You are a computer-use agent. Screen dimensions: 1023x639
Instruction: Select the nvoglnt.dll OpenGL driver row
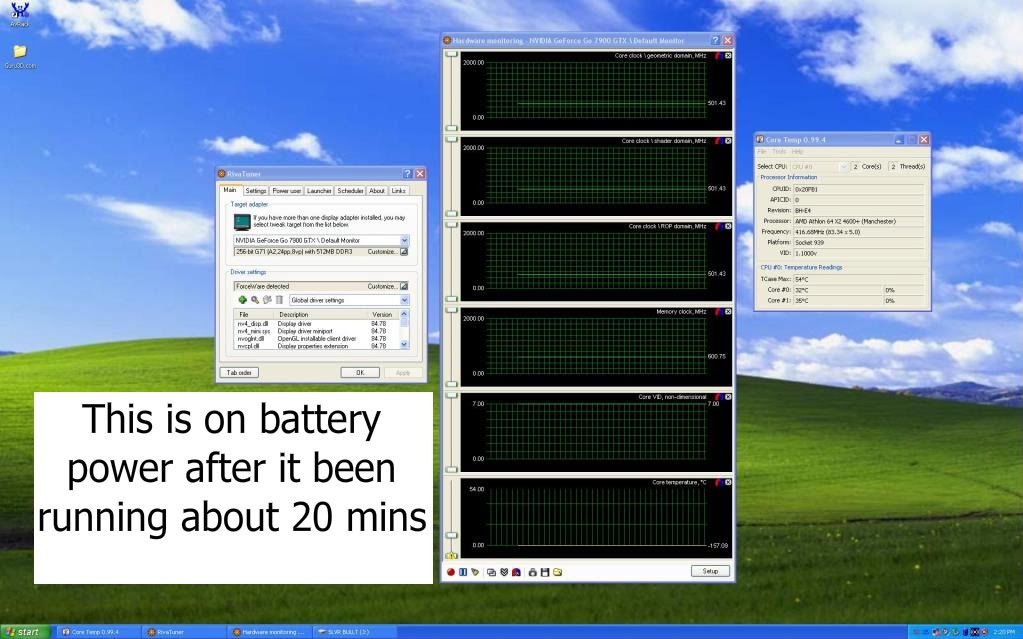[316, 339]
